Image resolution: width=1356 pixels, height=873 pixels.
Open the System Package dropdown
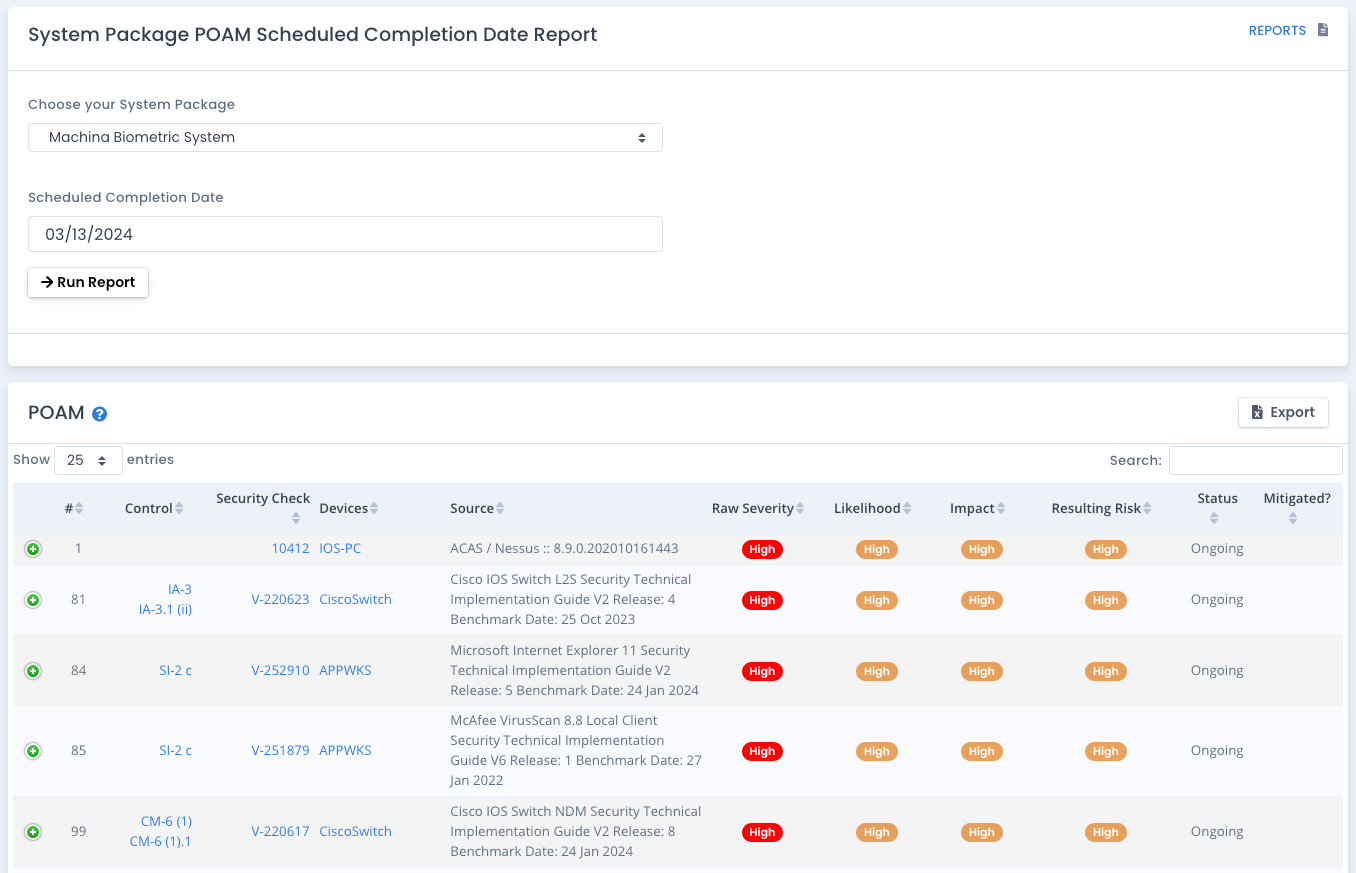345,137
